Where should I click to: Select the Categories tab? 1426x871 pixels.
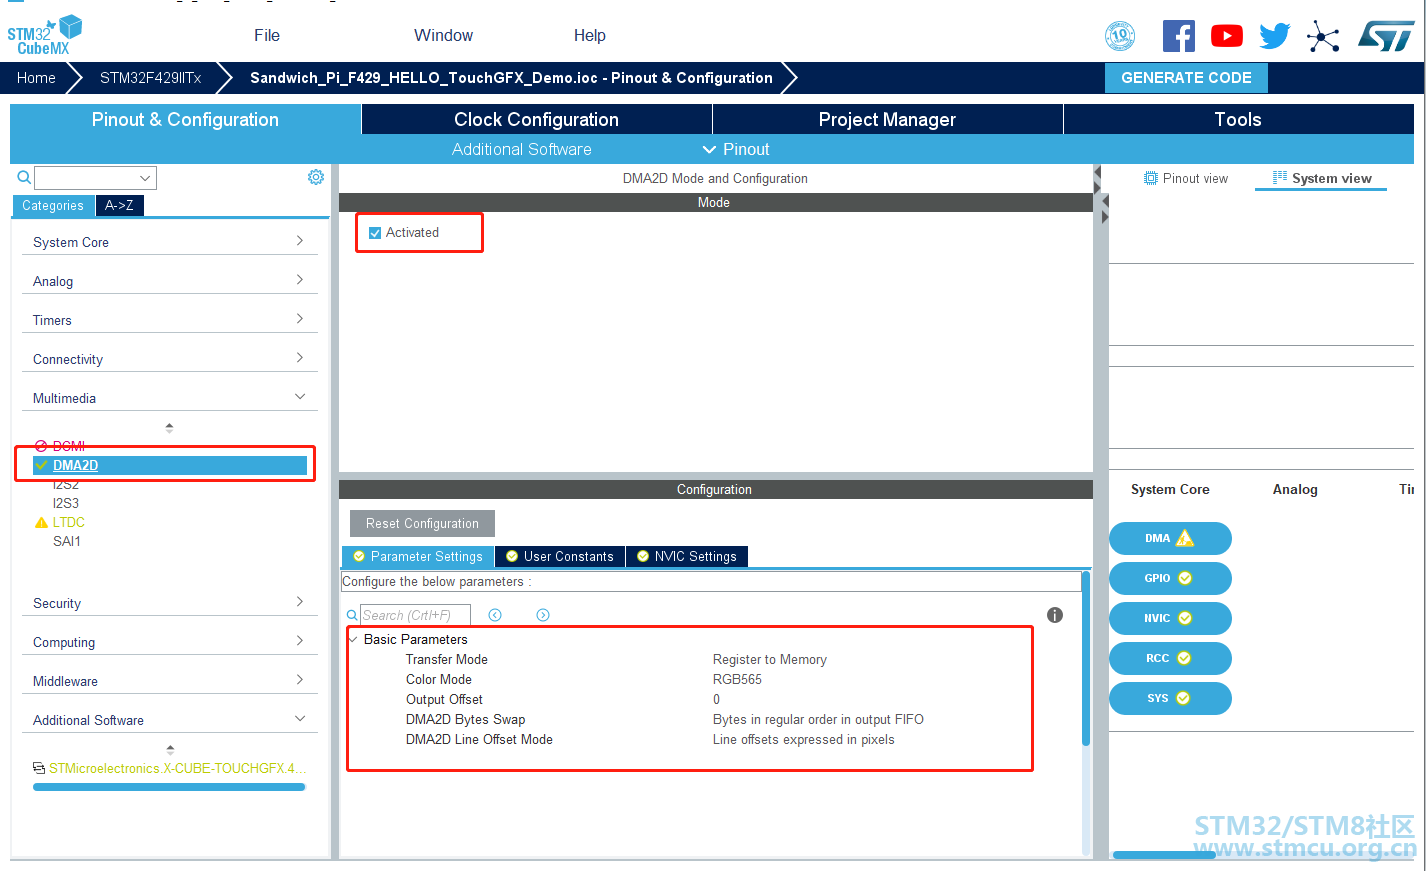point(53,205)
